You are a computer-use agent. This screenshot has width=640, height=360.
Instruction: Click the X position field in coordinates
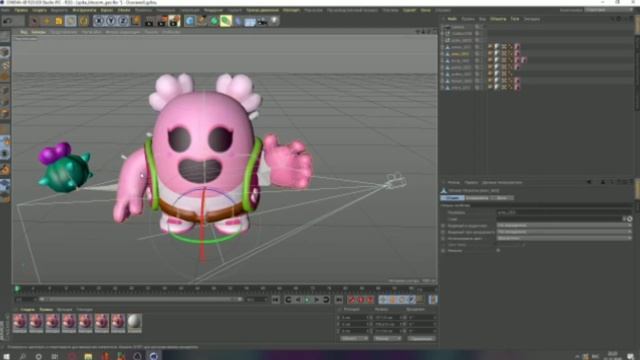(355, 318)
